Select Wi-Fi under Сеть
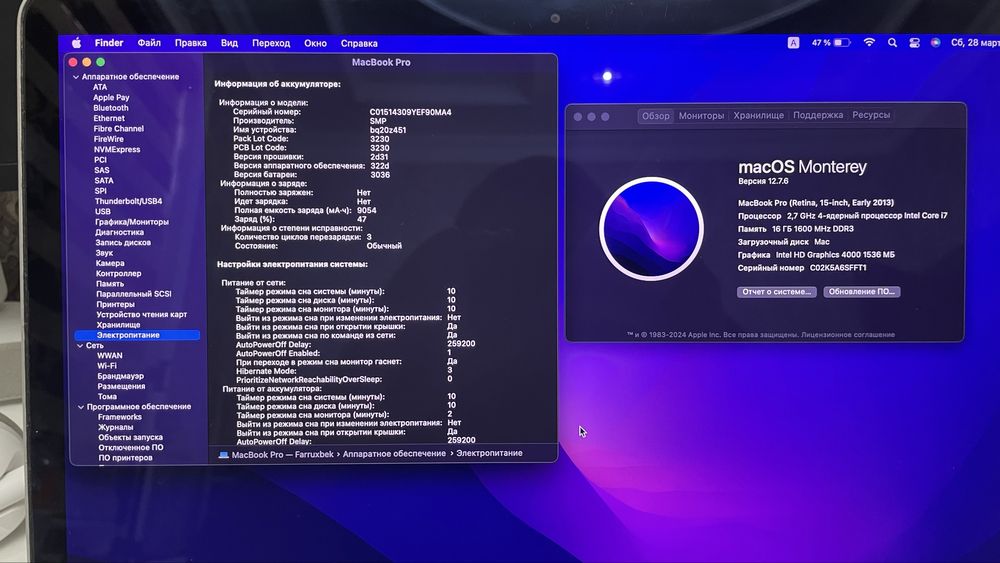Screen dimensions: 1000x563 point(107,366)
